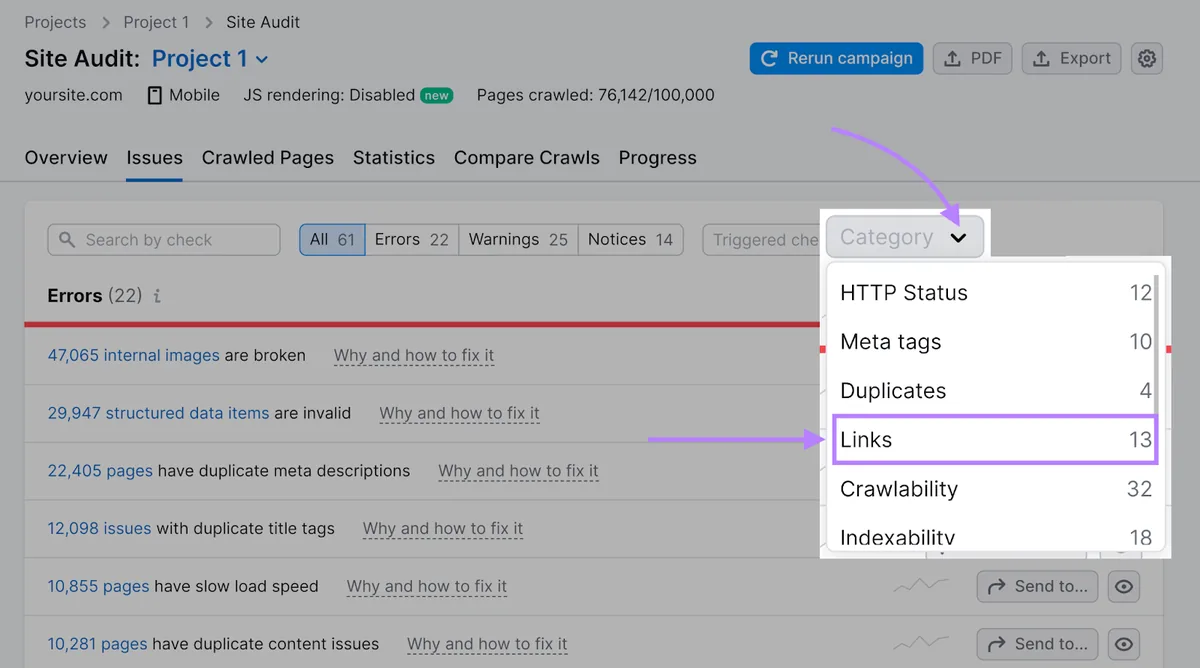The width and height of the screenshot is (1200, 668).
Task: Toggle eye icon on duplicate content issues row
Action: pos(1124,644)
